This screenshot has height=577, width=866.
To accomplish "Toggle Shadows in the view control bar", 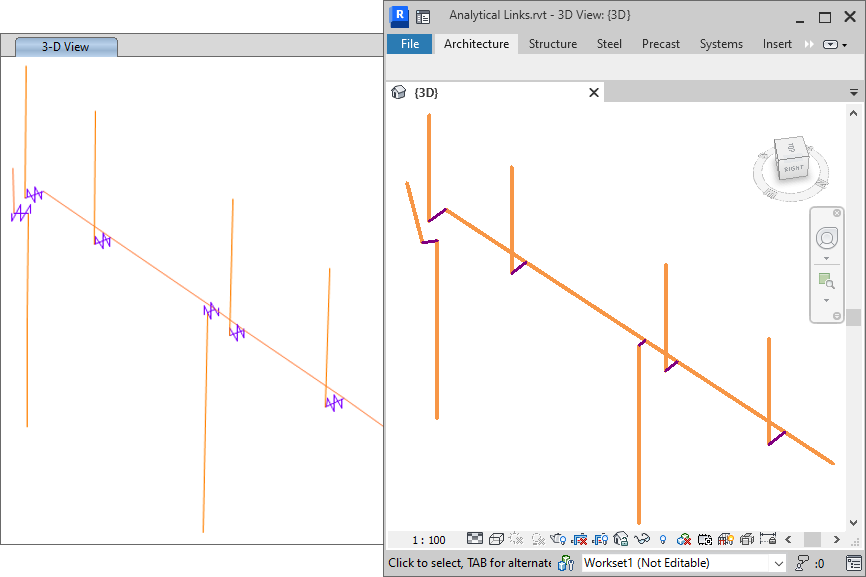I will tap(537, 538).
